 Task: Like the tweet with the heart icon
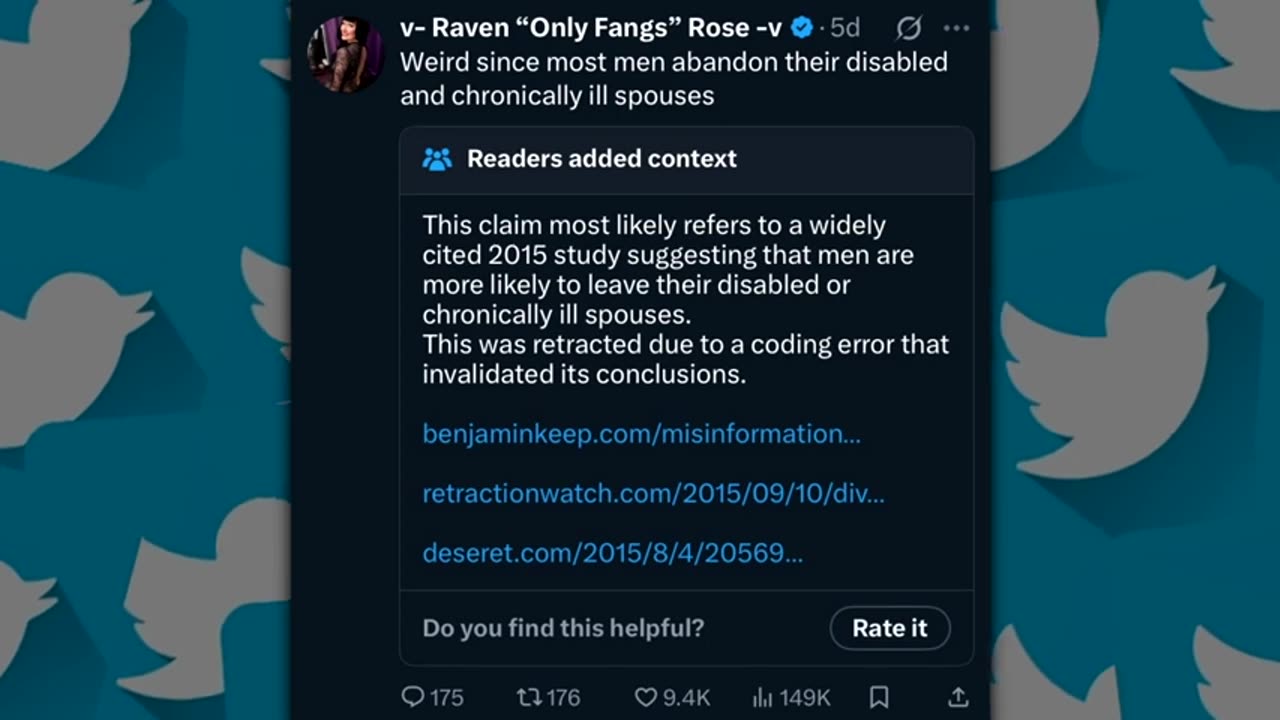[647, 697]
